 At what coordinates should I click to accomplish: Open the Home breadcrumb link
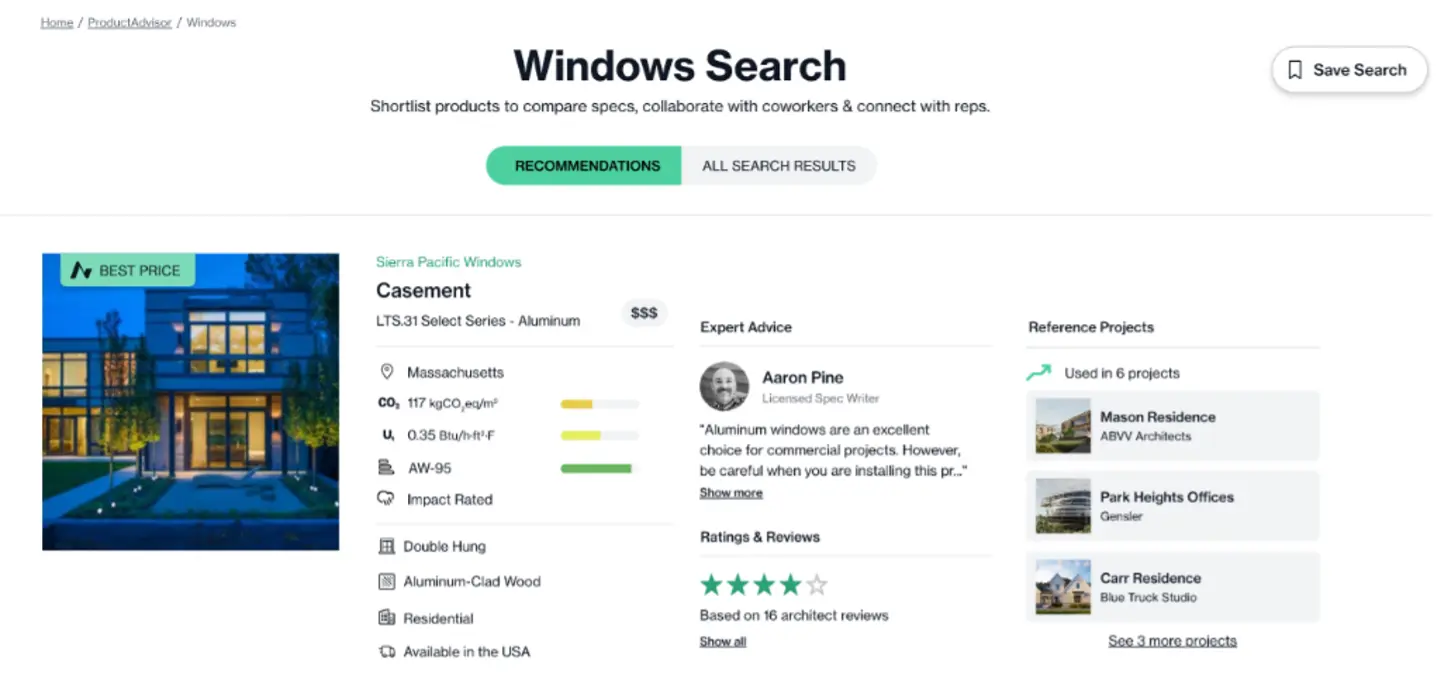[56, 22]
